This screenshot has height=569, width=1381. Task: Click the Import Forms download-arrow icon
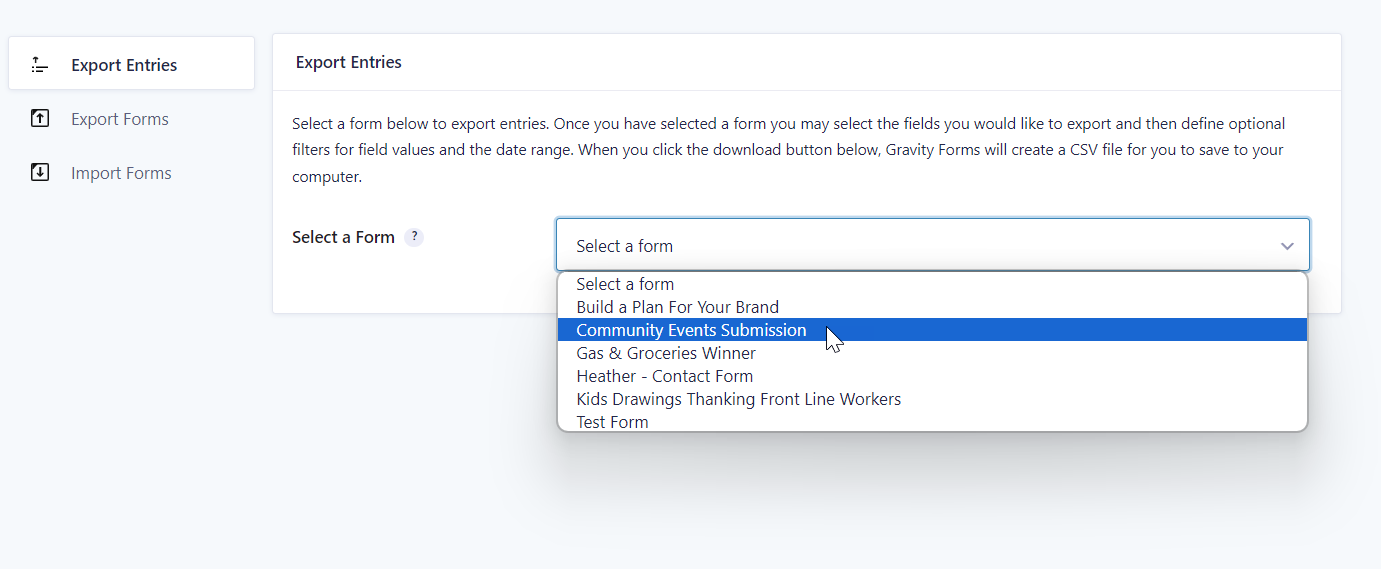(40, 173)
